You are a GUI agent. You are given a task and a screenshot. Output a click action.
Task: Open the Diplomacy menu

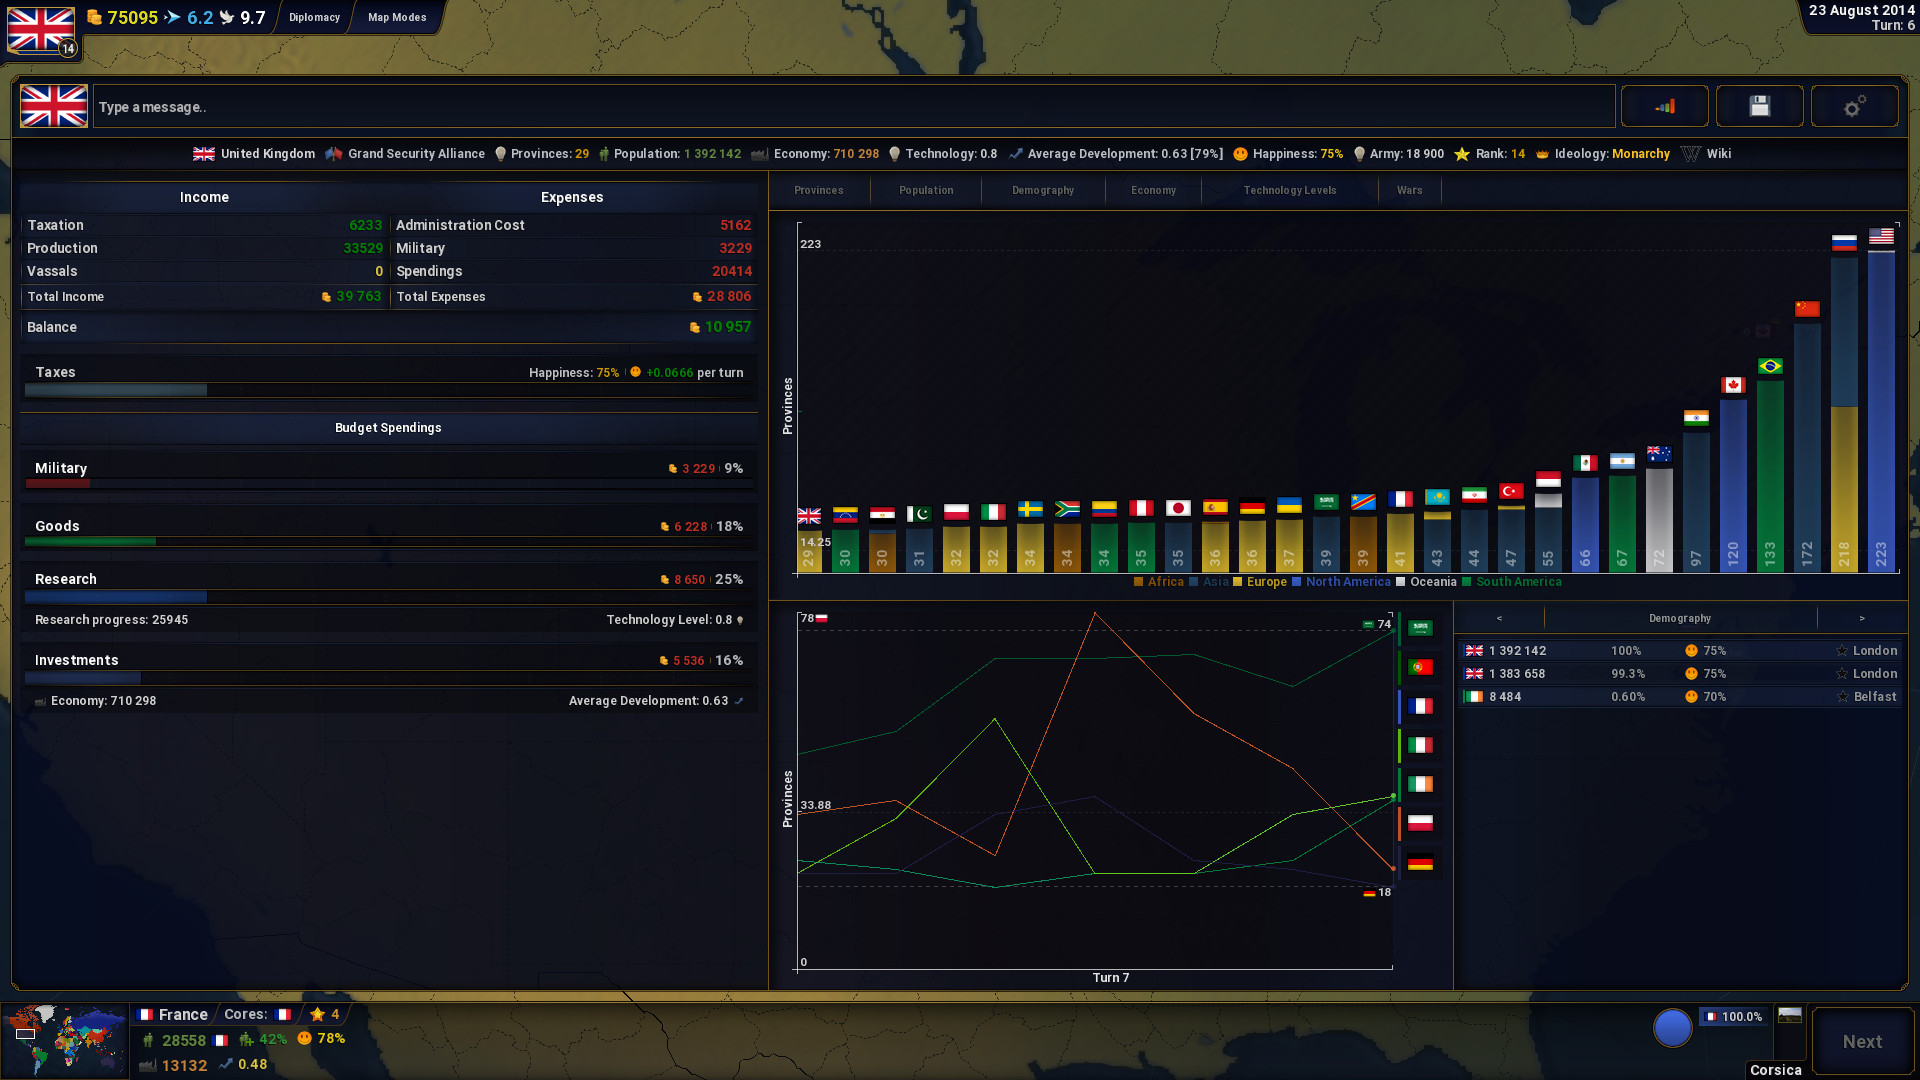pyautogui.click(x=314, y=17)
